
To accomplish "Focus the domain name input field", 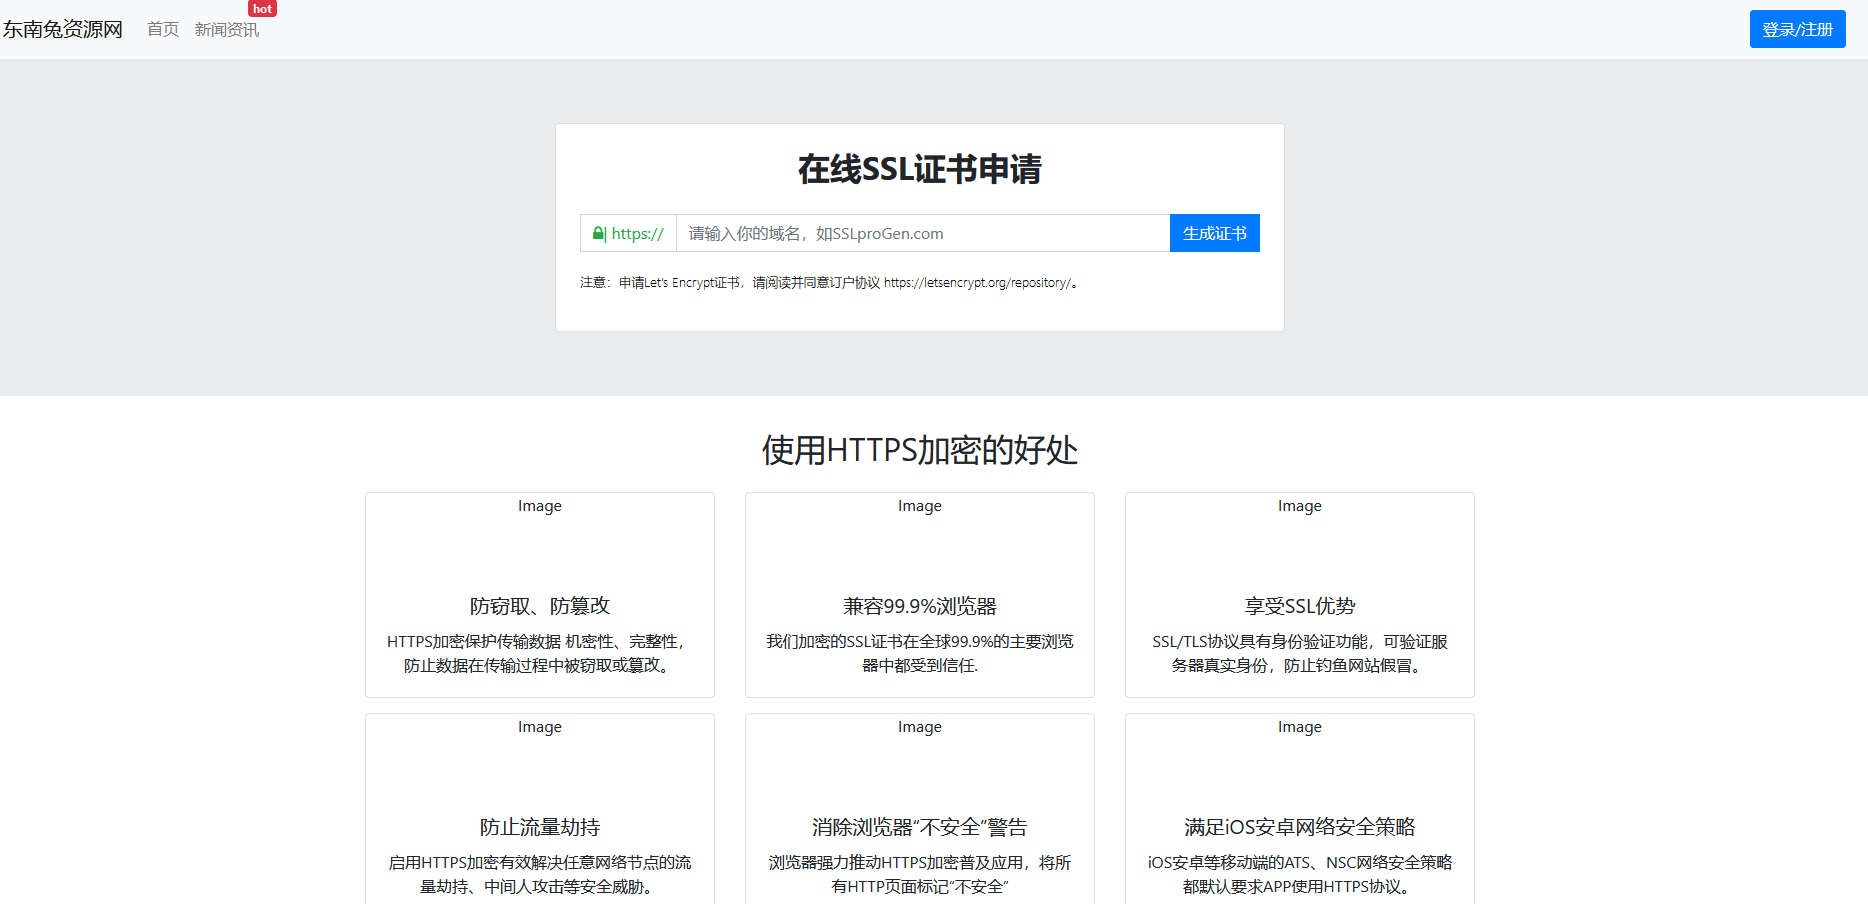I will point(923,233).
